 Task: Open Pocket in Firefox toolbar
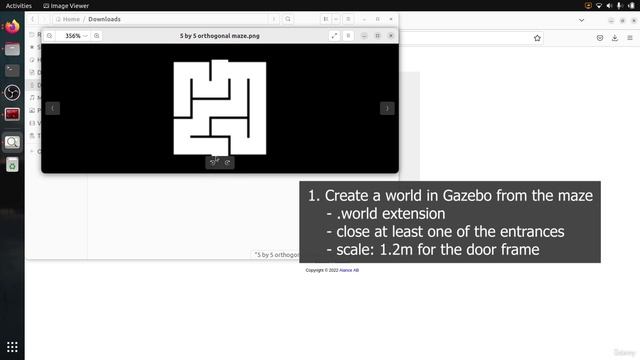pos(600,38)
